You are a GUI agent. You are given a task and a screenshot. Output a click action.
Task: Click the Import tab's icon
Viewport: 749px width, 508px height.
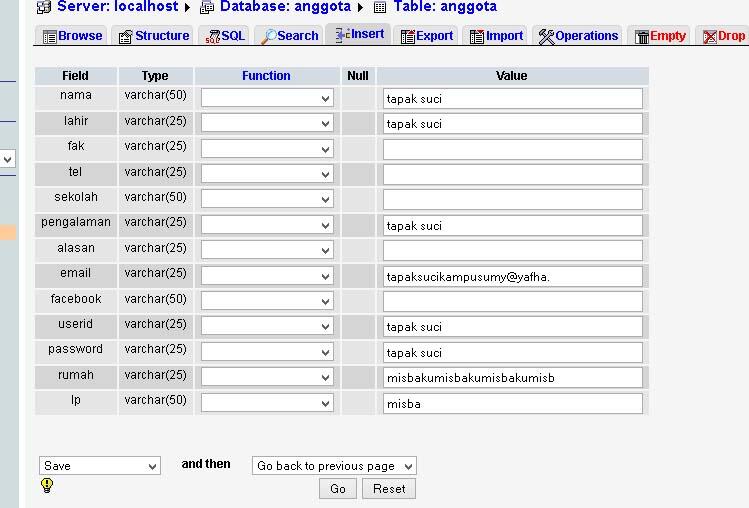477,37
